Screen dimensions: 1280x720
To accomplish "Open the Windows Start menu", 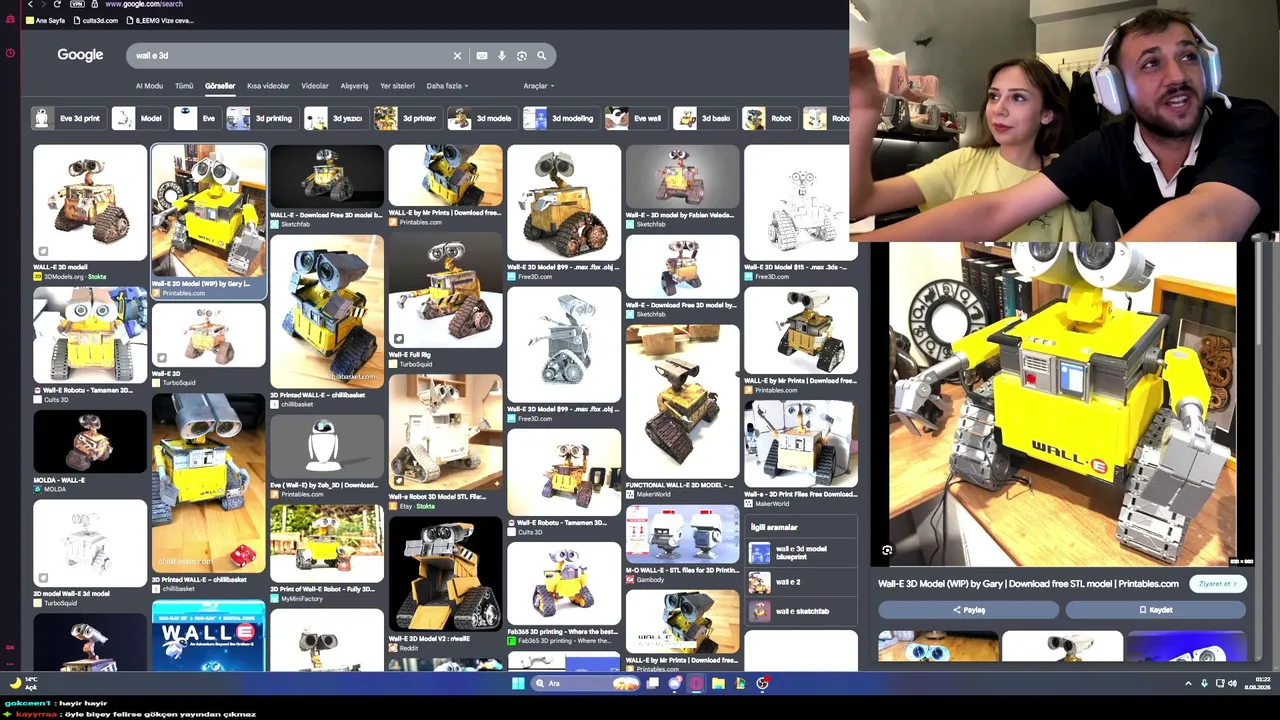I will (518, 684).
